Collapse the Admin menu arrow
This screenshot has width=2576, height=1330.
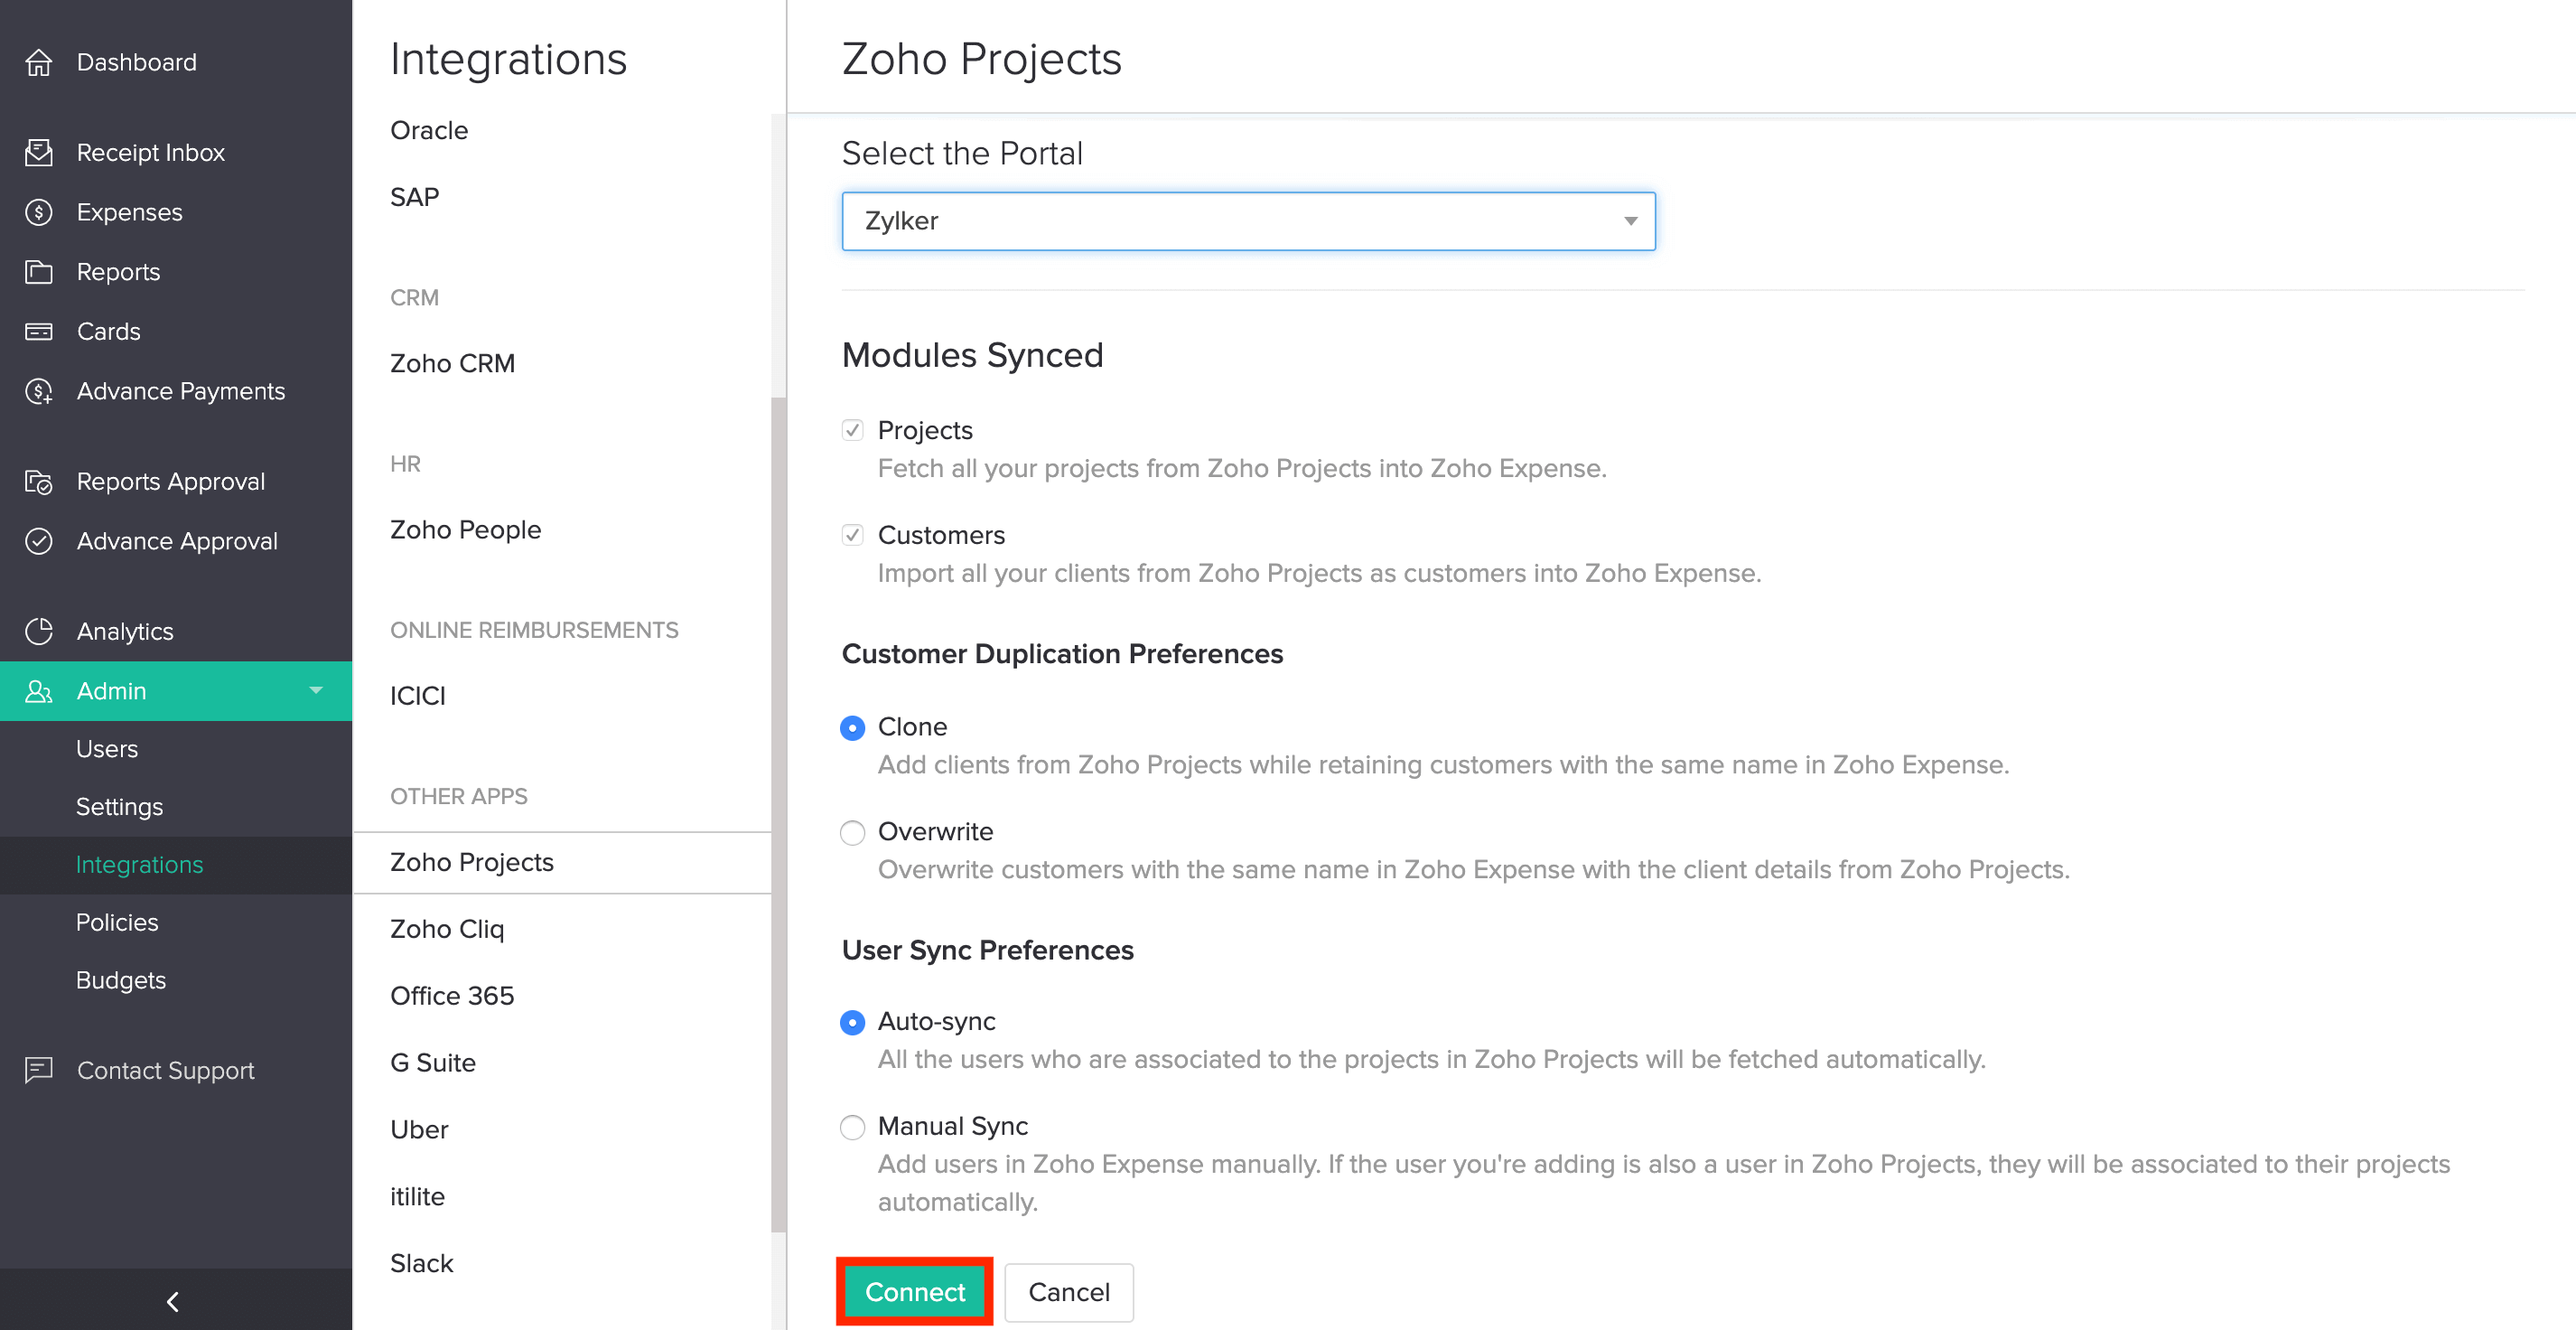pyautogui.click(x=316, y=690)
